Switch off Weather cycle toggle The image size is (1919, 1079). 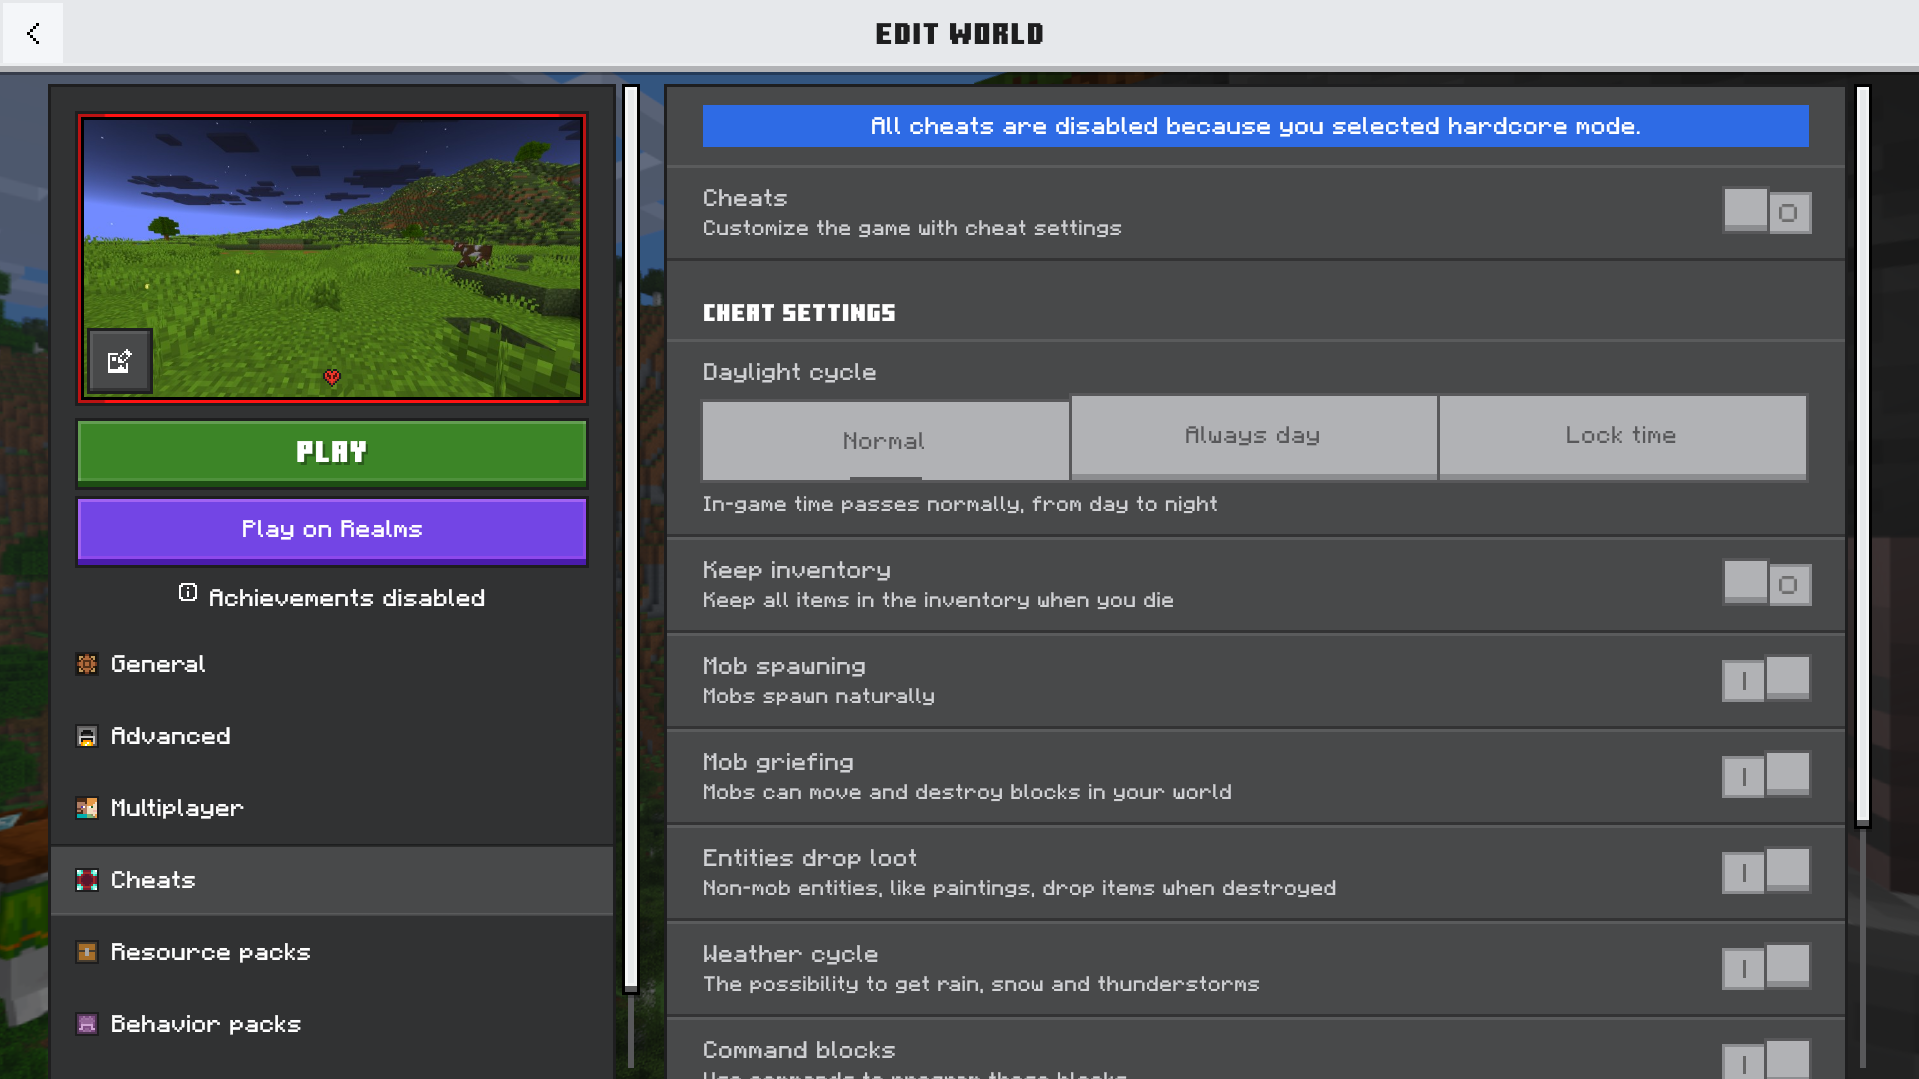click(x=1767, y=968)
